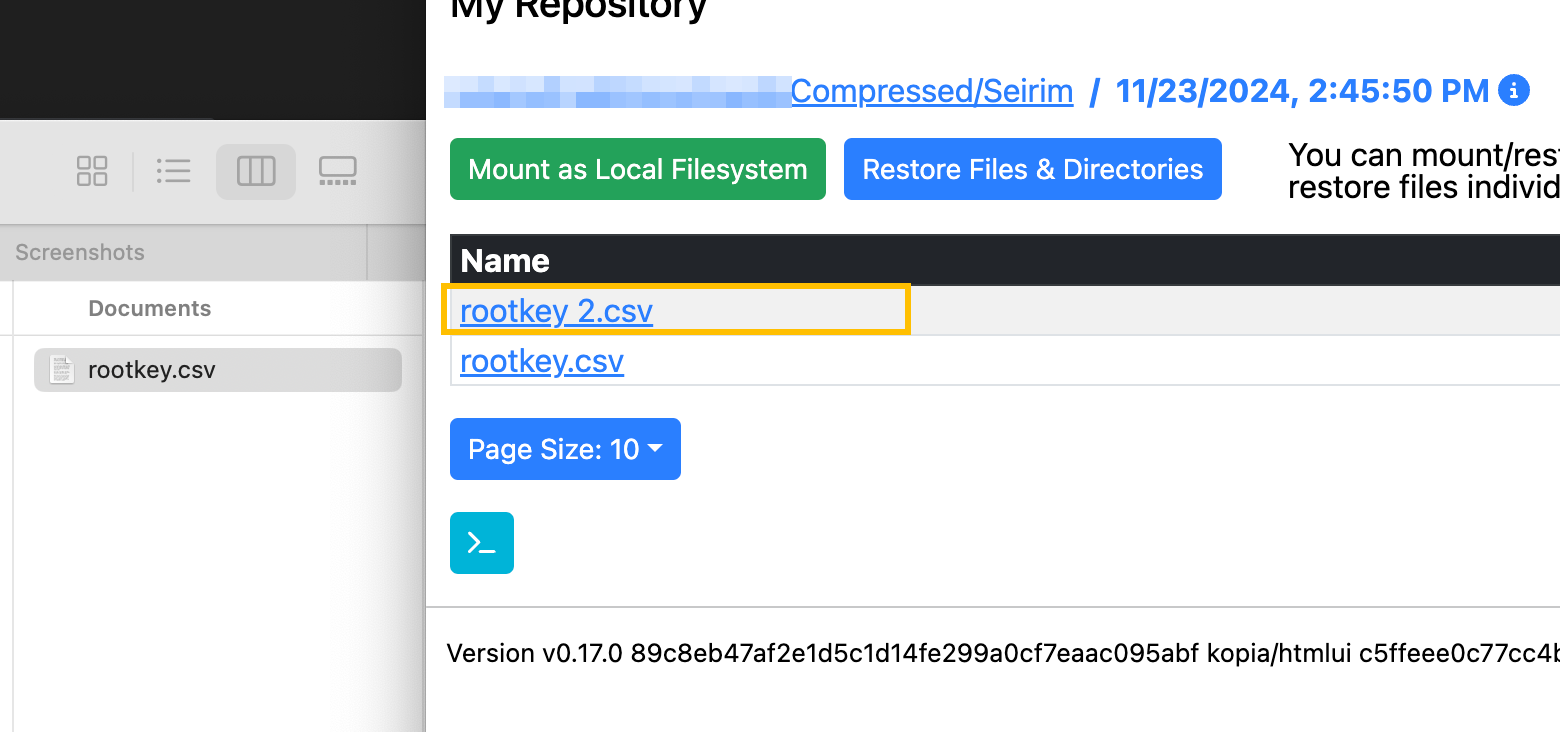Viewport: 1560px width, 732px height.
Task: Click the Version v0.17.0 footer text
Action: click(534, 654)
